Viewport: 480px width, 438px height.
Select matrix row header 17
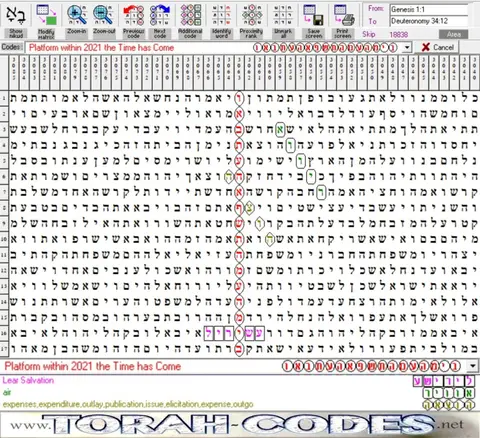[4, 349]
